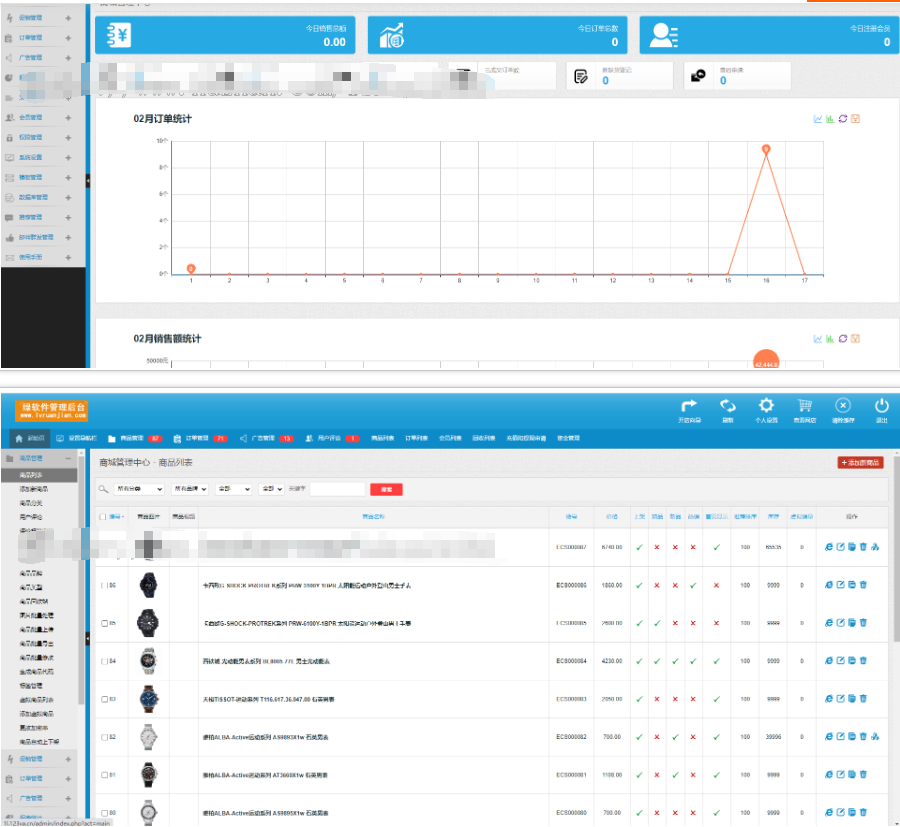Click copy icon for product ECS000086
Viewport: 900px width, 827px height.
click(852, 584)
